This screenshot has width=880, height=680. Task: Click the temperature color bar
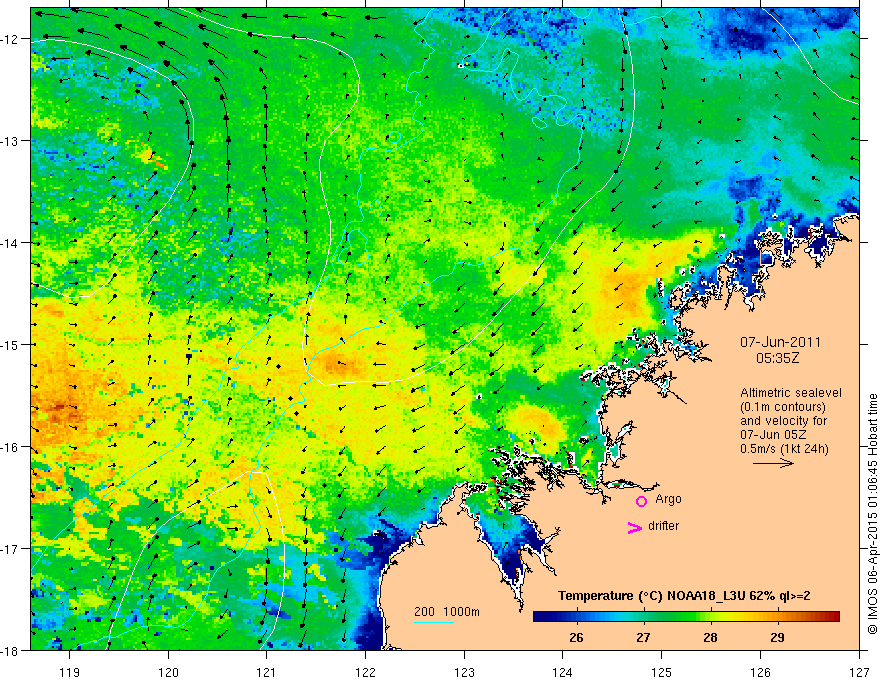686,617
